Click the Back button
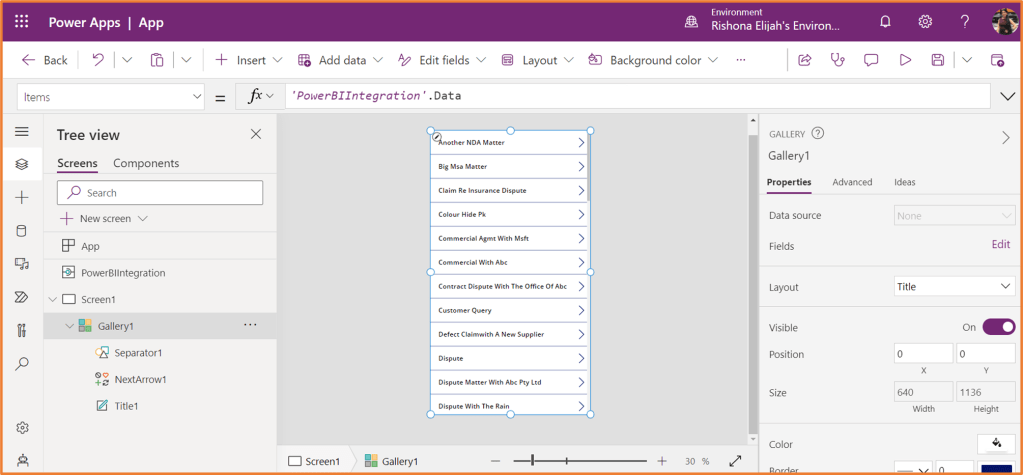 (45, 60)
